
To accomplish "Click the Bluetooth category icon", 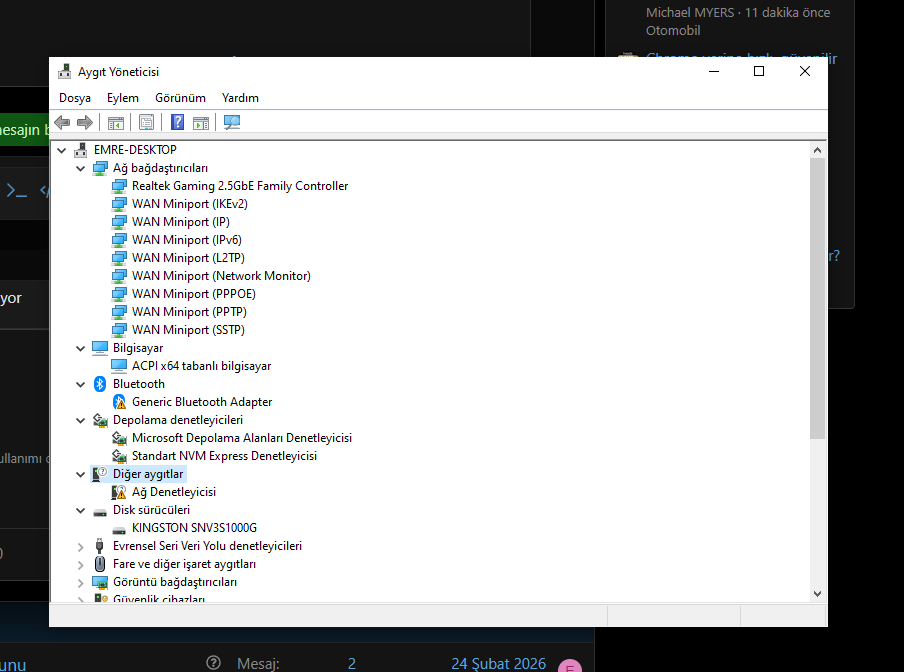I will click(100, 384).
